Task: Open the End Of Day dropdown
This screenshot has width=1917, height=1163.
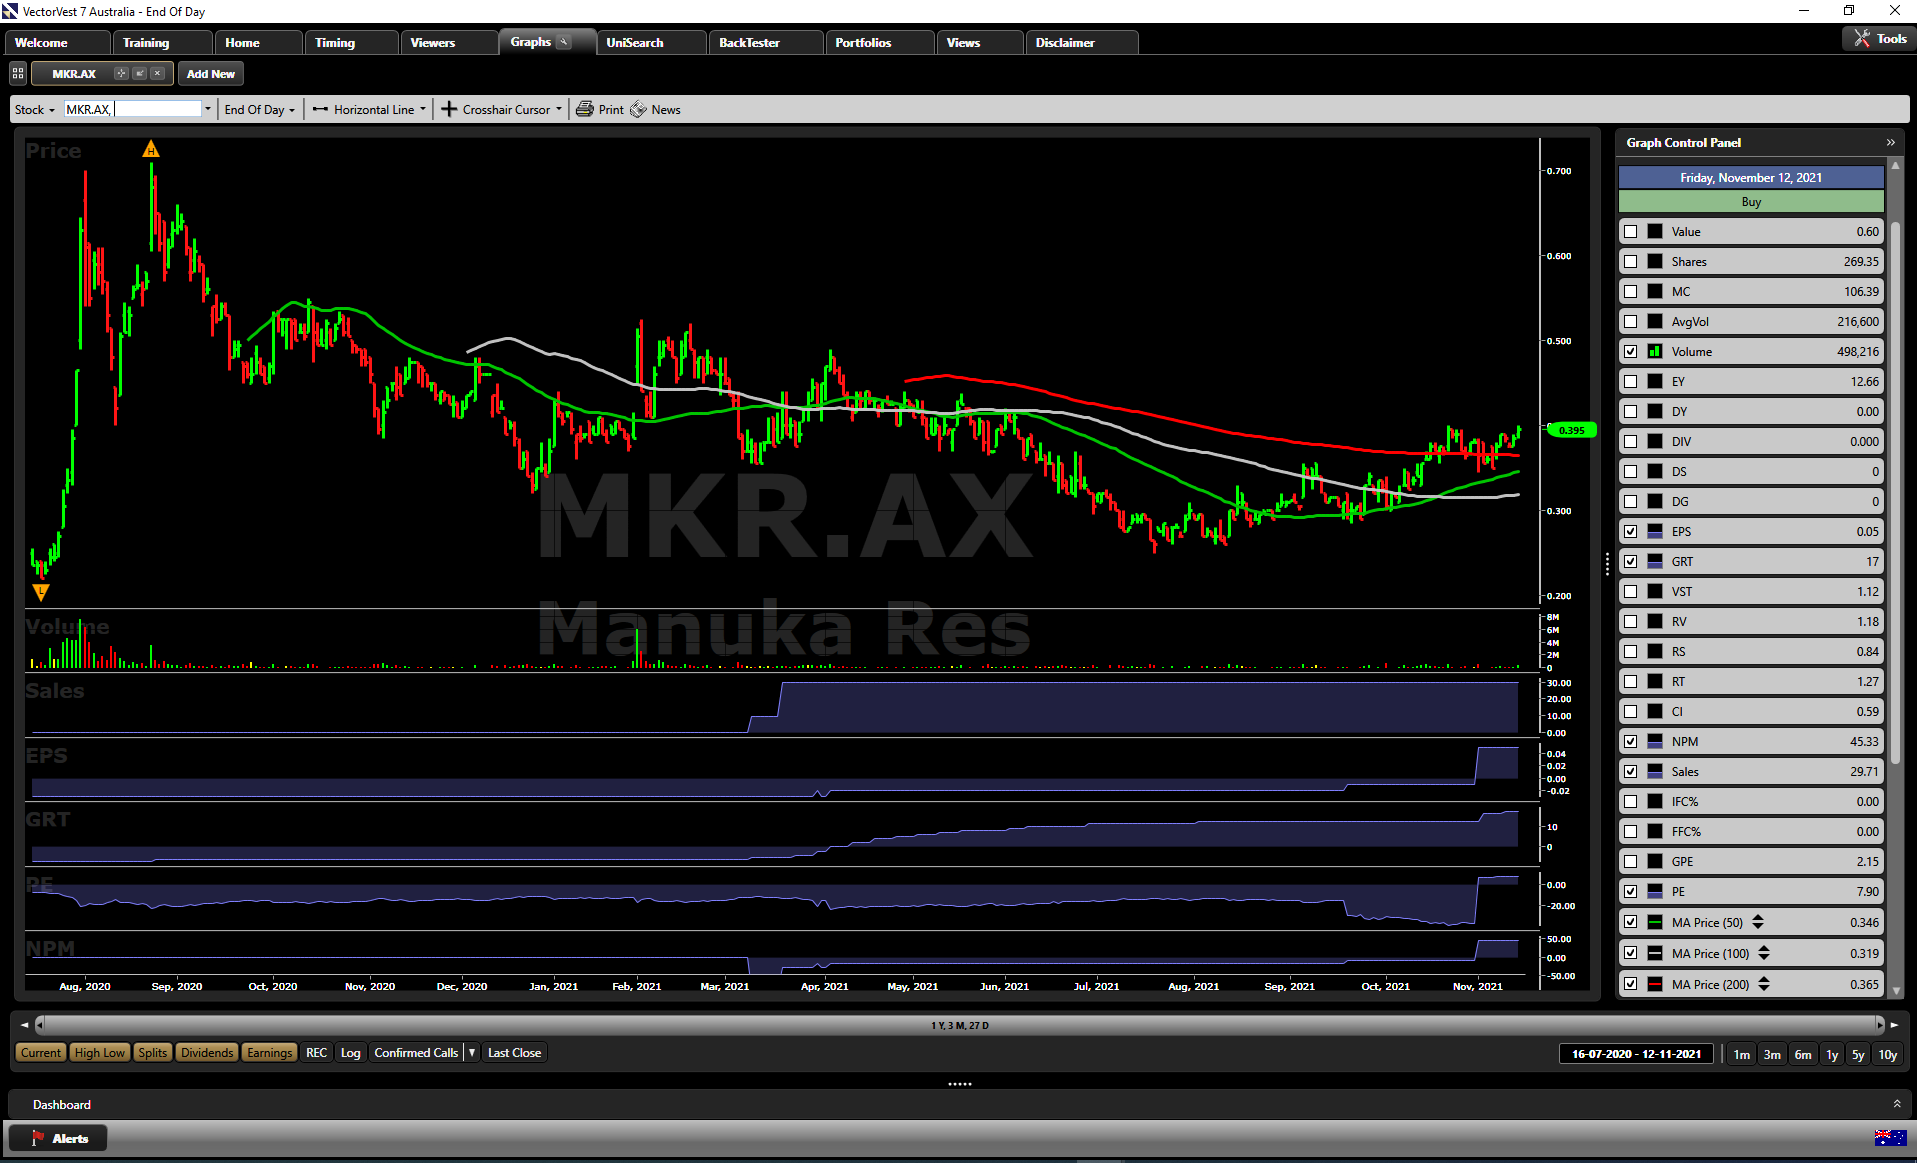Action: [260, 110]
